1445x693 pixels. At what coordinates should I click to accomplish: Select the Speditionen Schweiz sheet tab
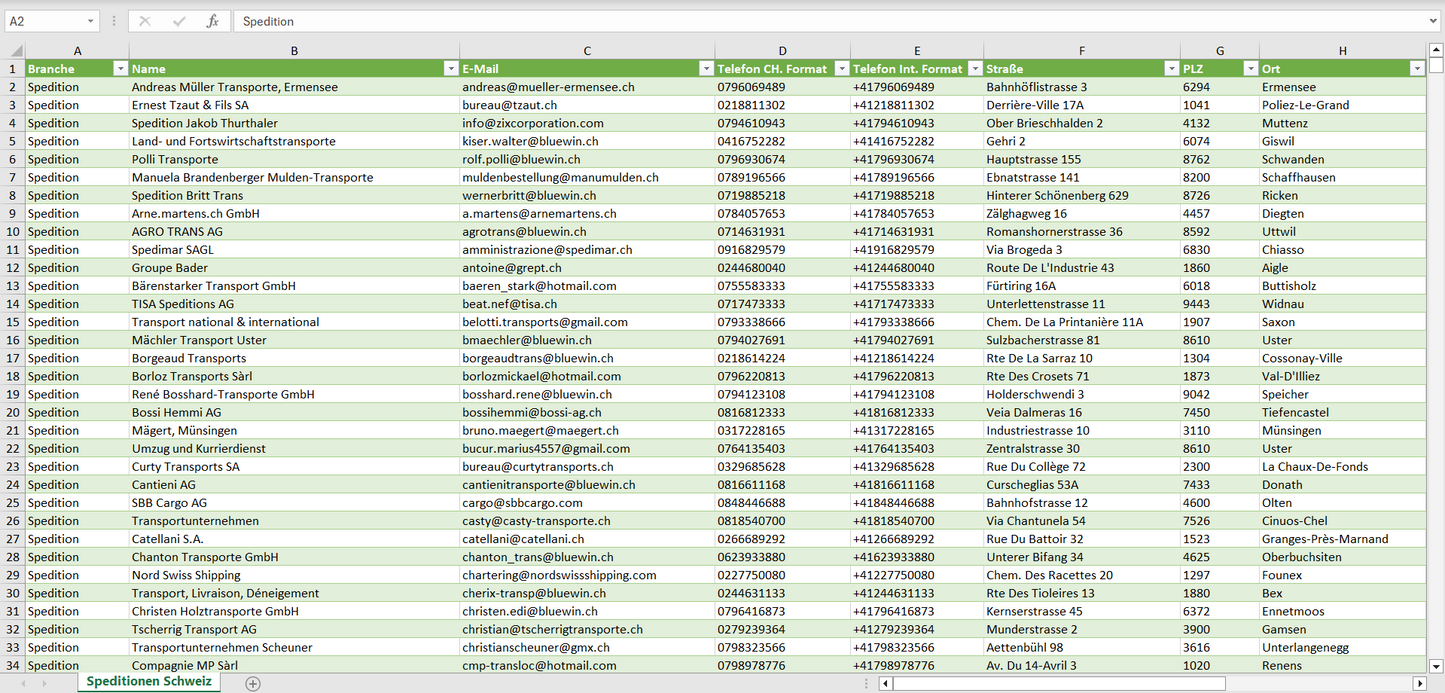(149, 682)
